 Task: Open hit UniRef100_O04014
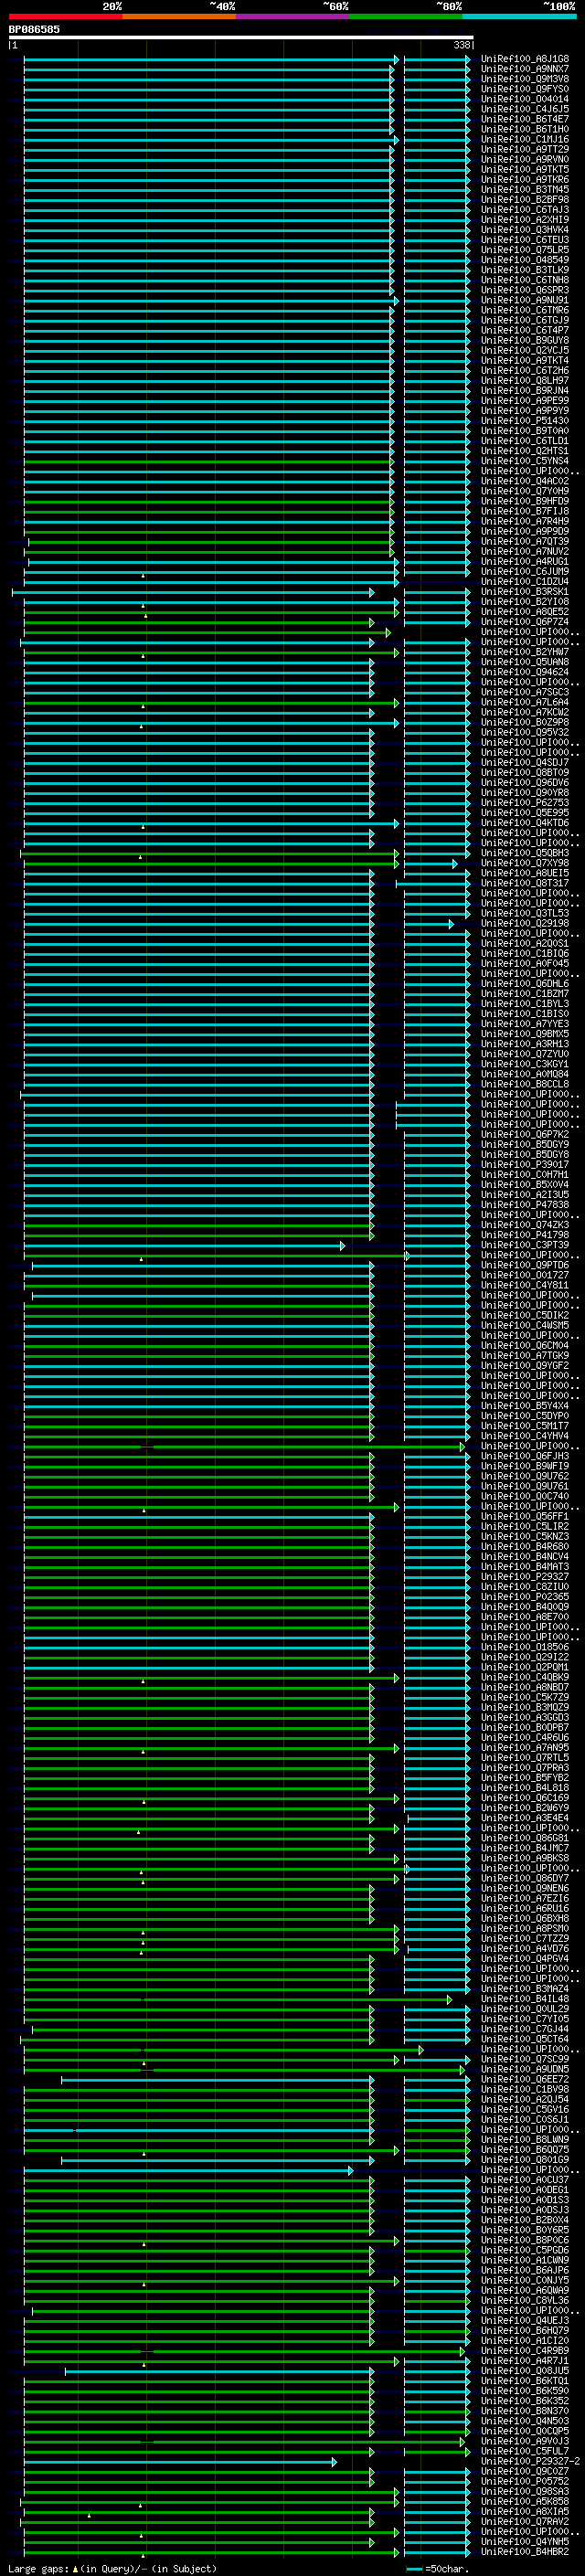pos(524,99)
